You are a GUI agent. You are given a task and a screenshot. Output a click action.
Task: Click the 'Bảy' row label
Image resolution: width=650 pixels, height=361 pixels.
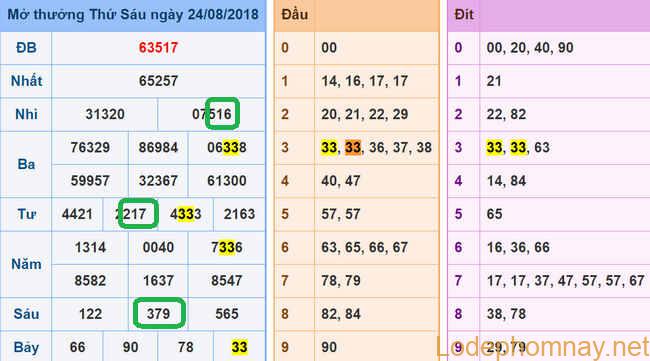tap(26, 347)
